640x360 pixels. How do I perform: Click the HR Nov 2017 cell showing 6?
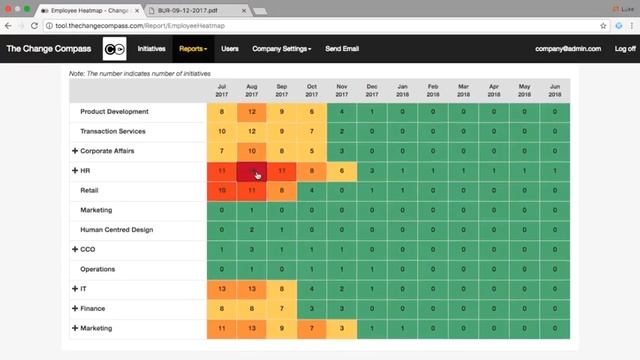click(x=342, y=171)
